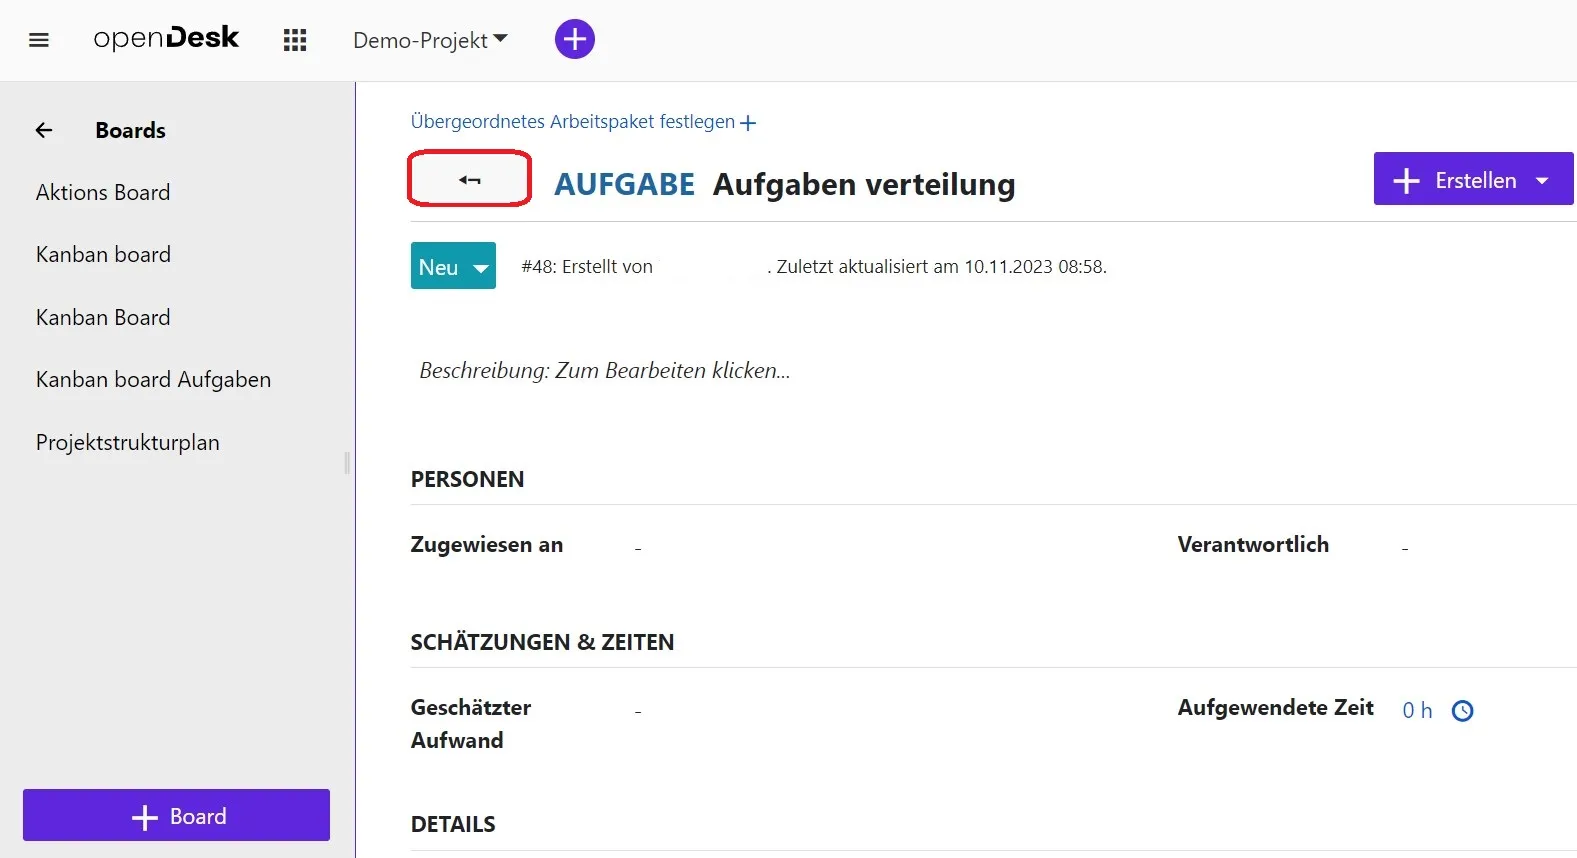This screenshot has height=858, width=1577.
Task: Click the clock icon to log time
Action: click(1462, 711)
